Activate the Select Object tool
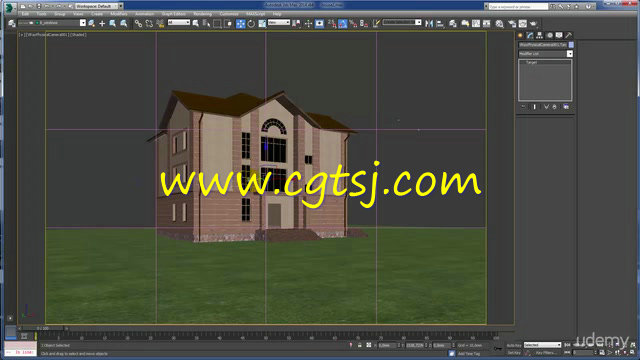The image size is (640, 360). [x=196, y=24]
